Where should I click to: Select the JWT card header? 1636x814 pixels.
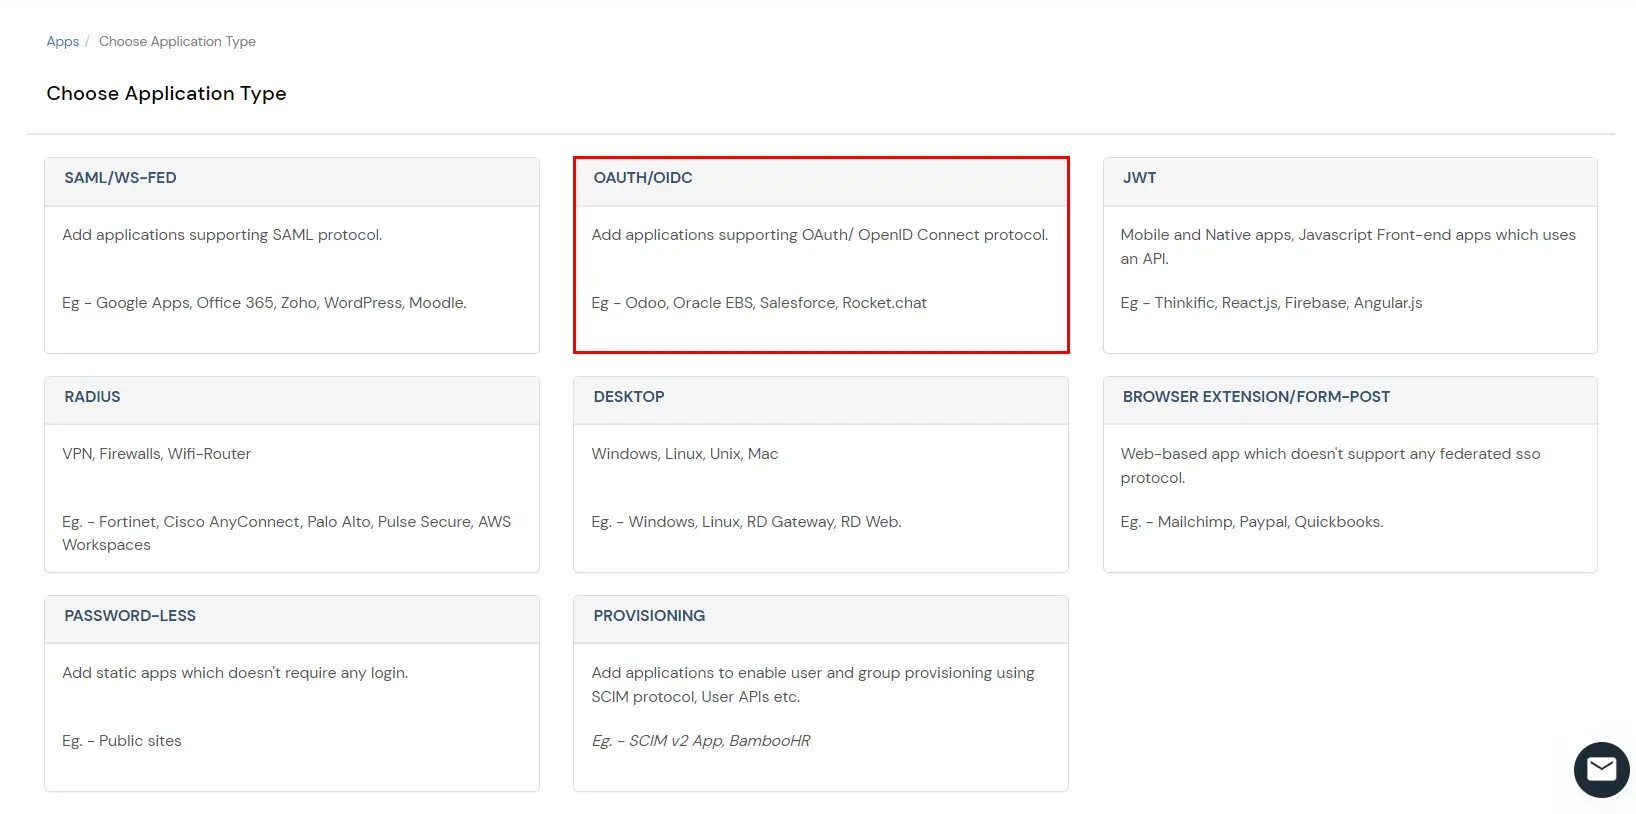(x=1350, y=181)
